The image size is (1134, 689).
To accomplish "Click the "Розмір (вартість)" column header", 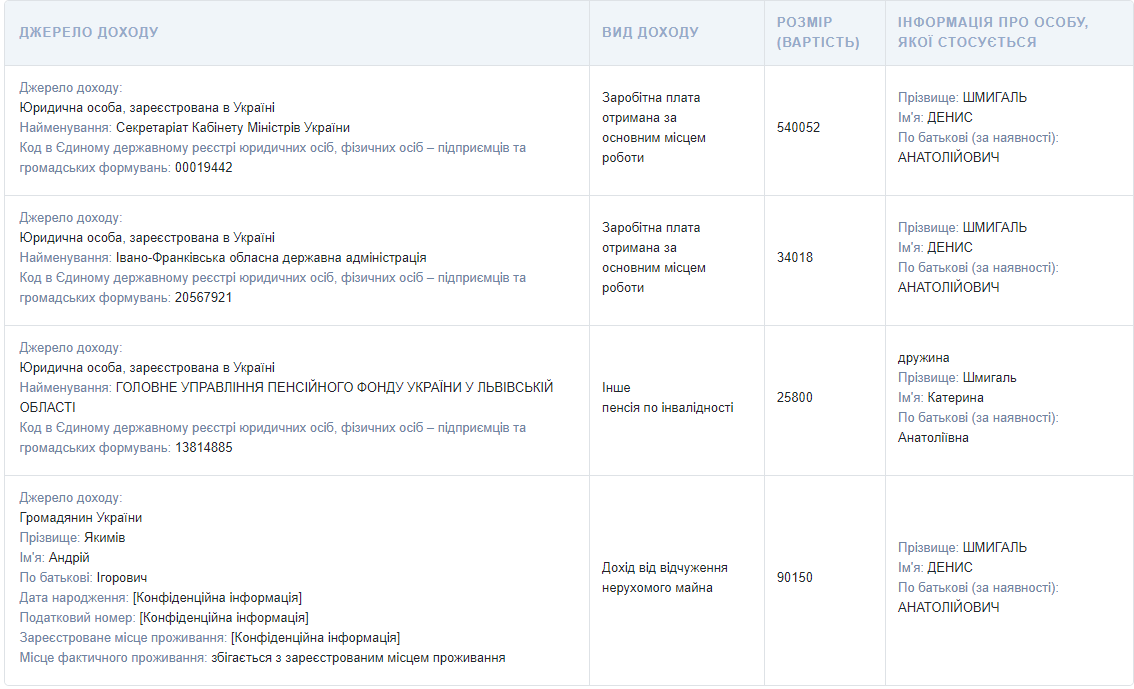I will click(818, 32).
